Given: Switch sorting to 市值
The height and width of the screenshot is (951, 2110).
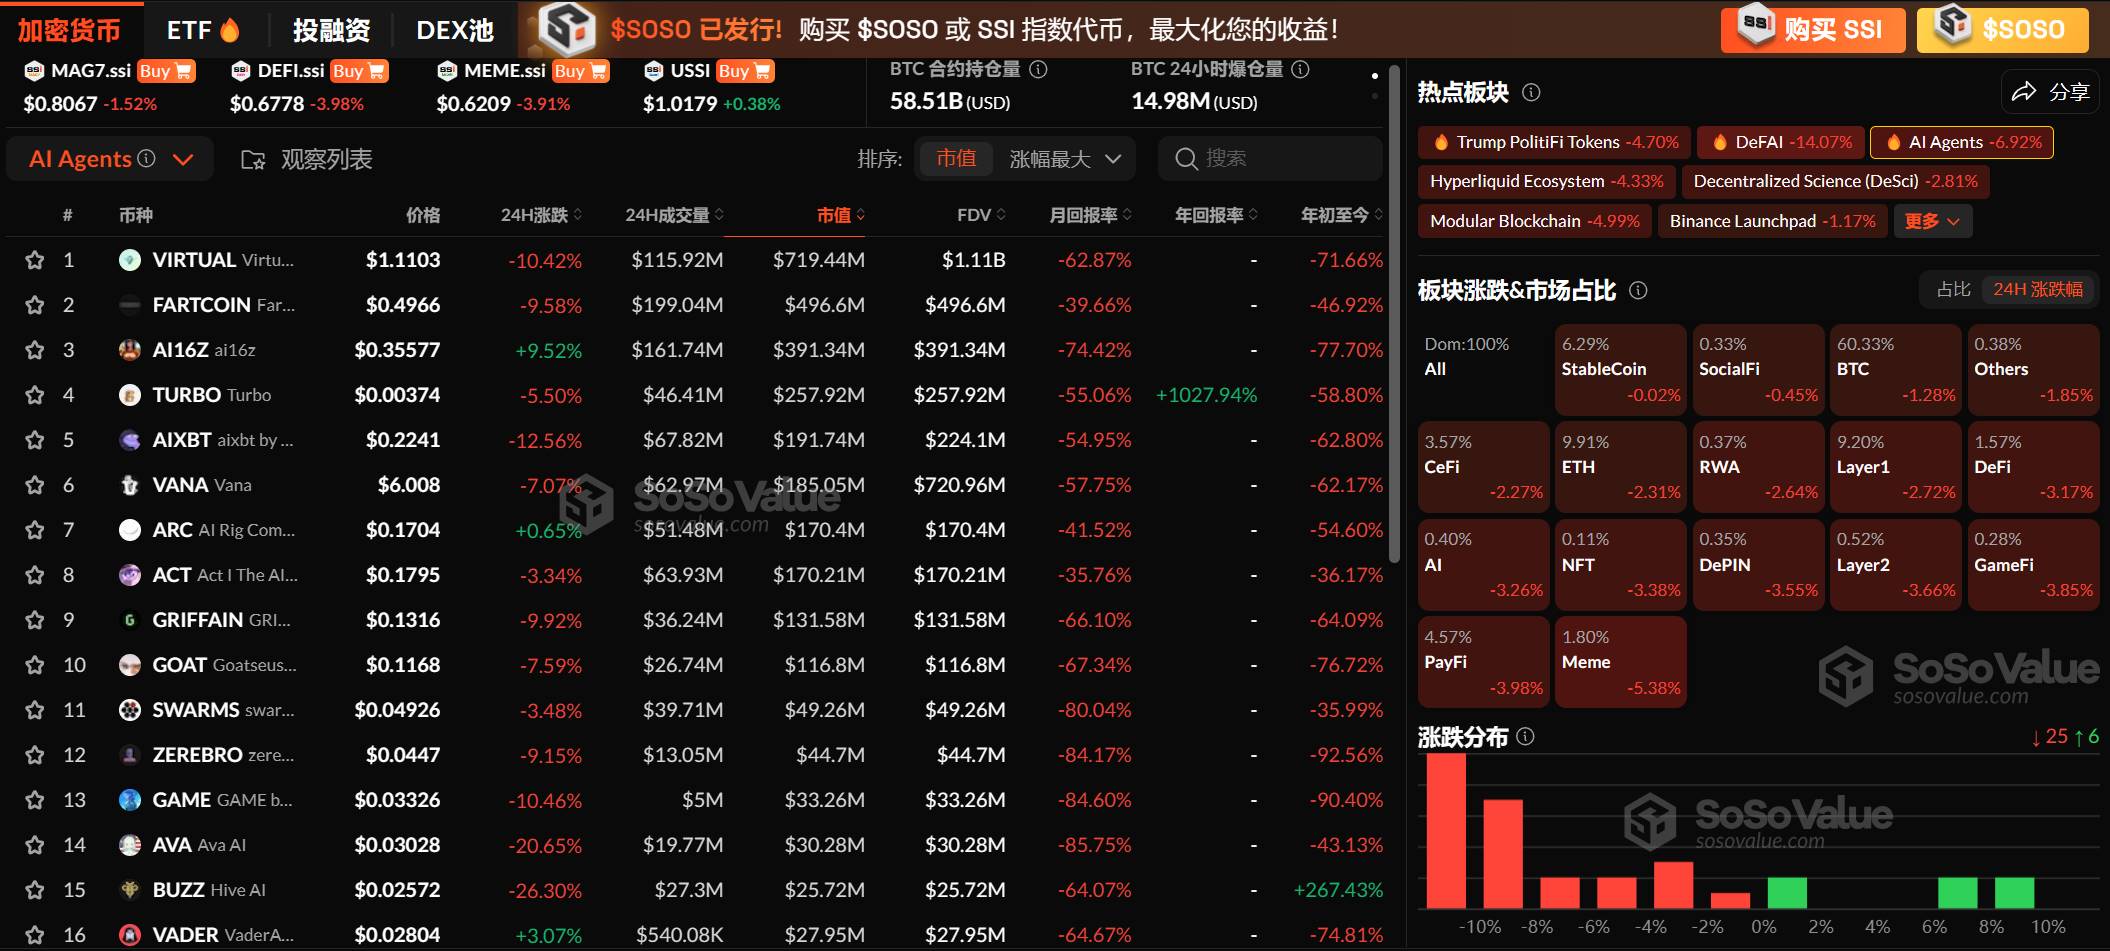Looking at the screenshot, I should point(956,158).
